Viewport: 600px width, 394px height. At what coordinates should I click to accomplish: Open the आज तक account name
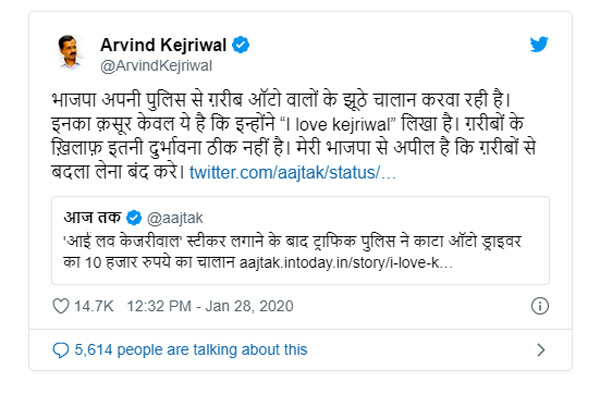click(x=92, y=218)
